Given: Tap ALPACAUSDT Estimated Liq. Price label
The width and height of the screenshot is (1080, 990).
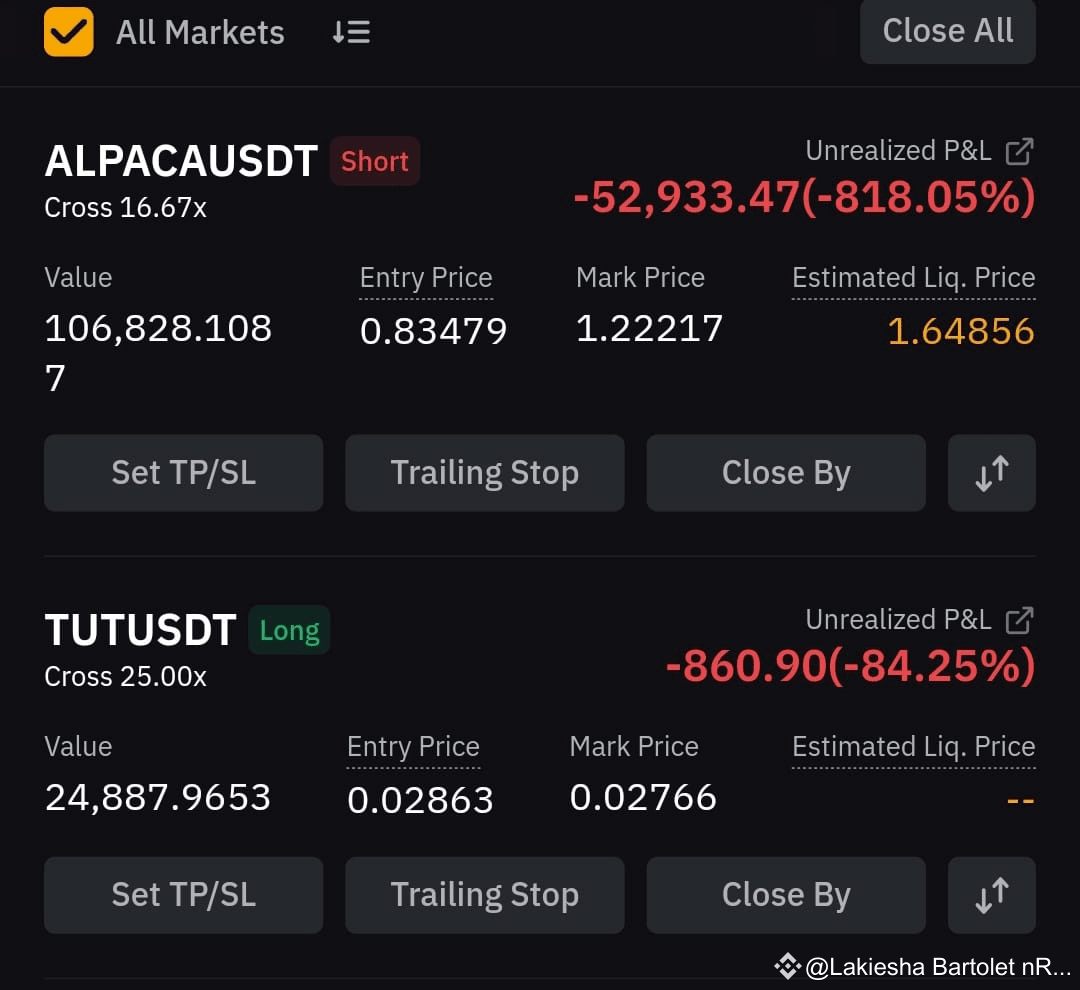Looking at the screenshot, I should [913, 278].
